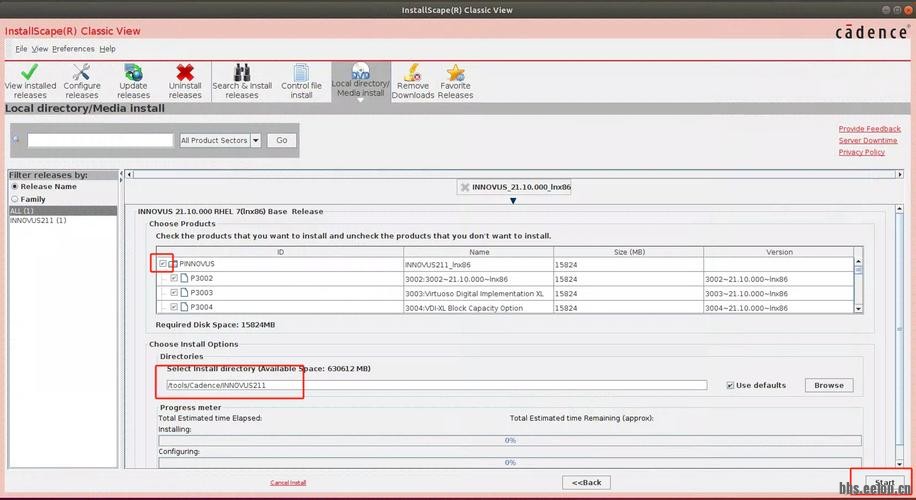Click the Go button
Screen dimensions: 916x500
click(282, 140)
